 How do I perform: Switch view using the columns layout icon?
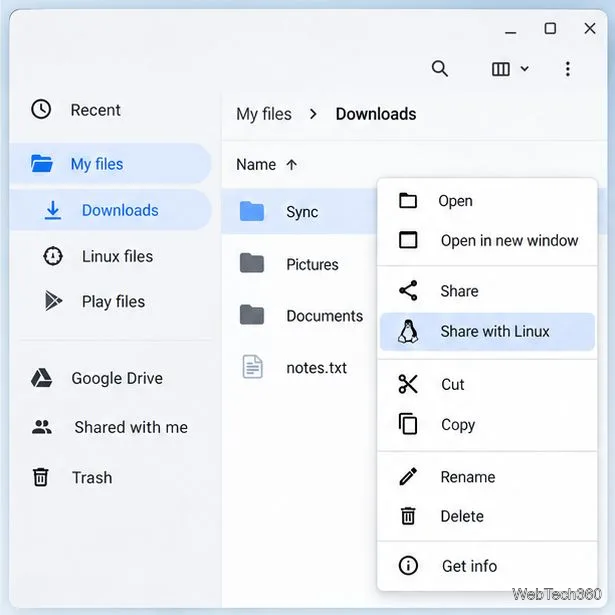[x=500, y=69]
